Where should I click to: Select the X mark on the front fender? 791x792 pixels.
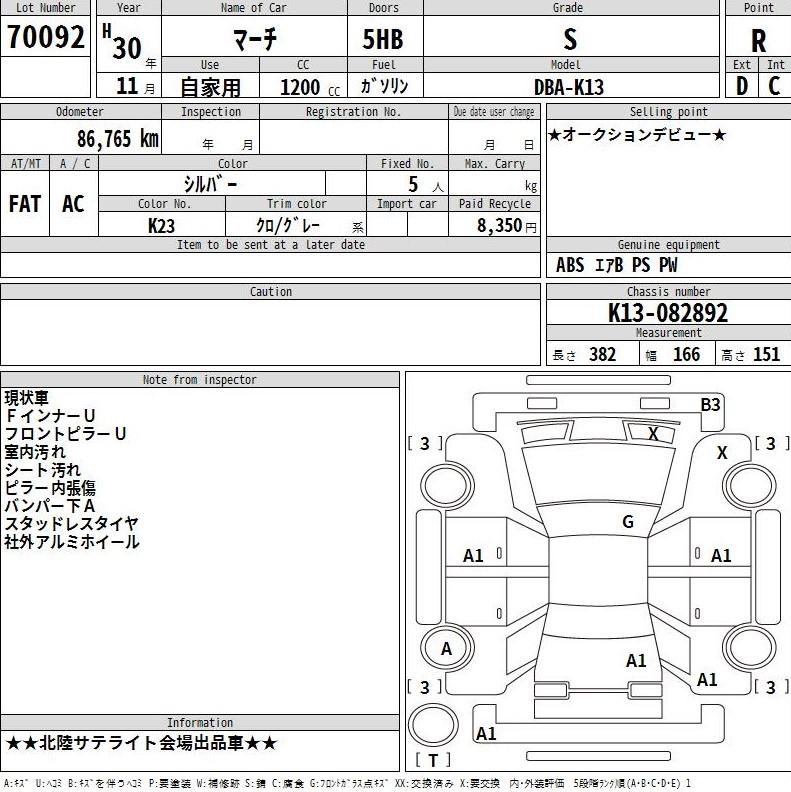pyautogui.click(x=722, y=453)
